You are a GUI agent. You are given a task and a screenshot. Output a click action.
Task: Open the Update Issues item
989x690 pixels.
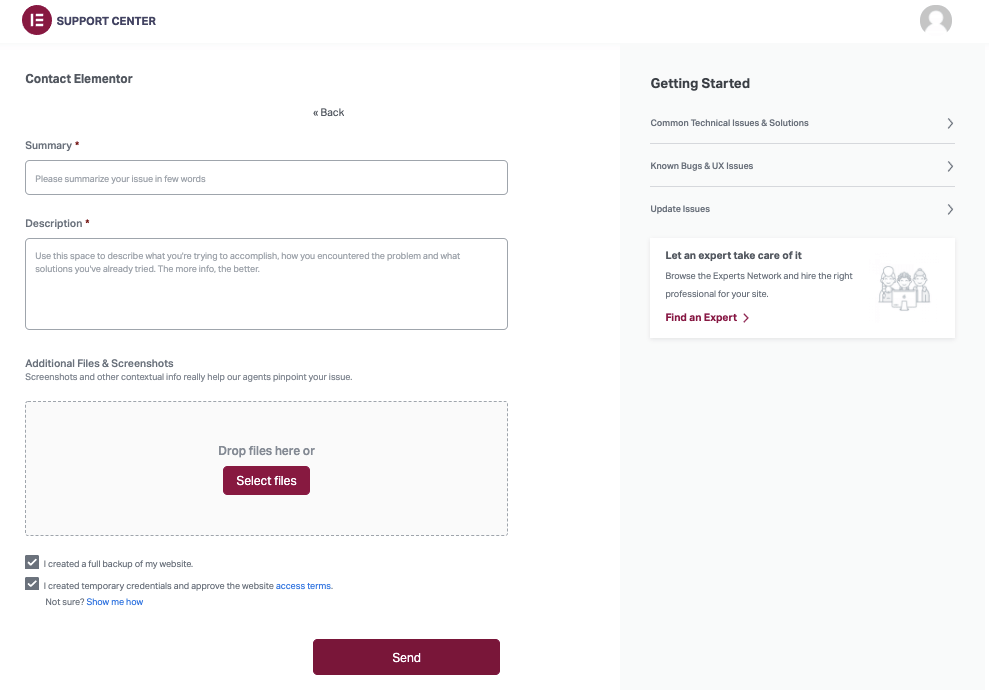(x=680, y=209)
